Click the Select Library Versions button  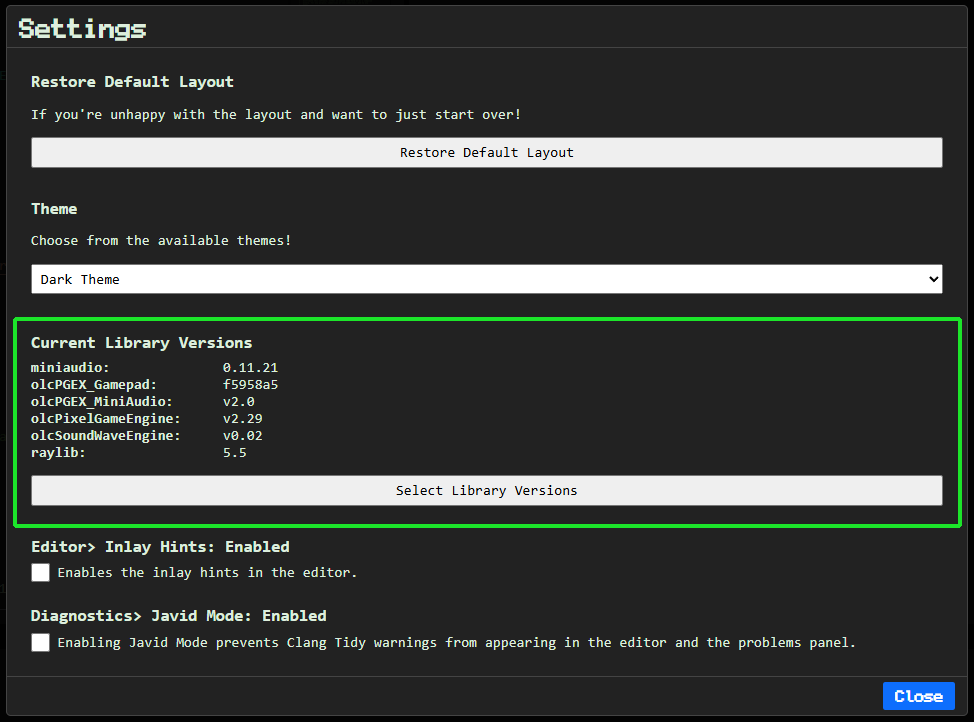(487, 490)
